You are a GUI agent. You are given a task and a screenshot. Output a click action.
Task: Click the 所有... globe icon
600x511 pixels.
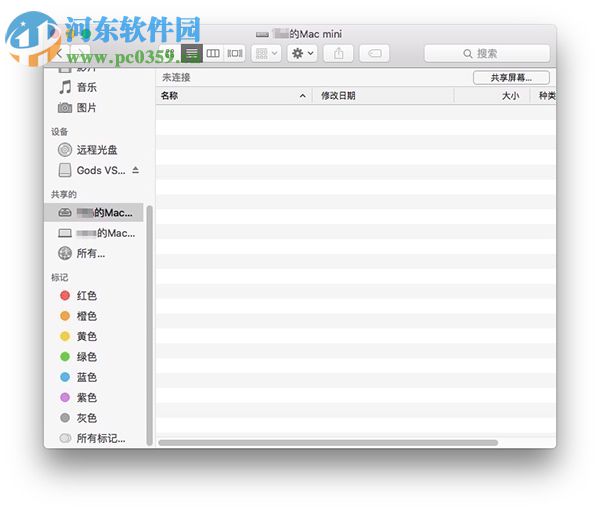coord(65,253)
